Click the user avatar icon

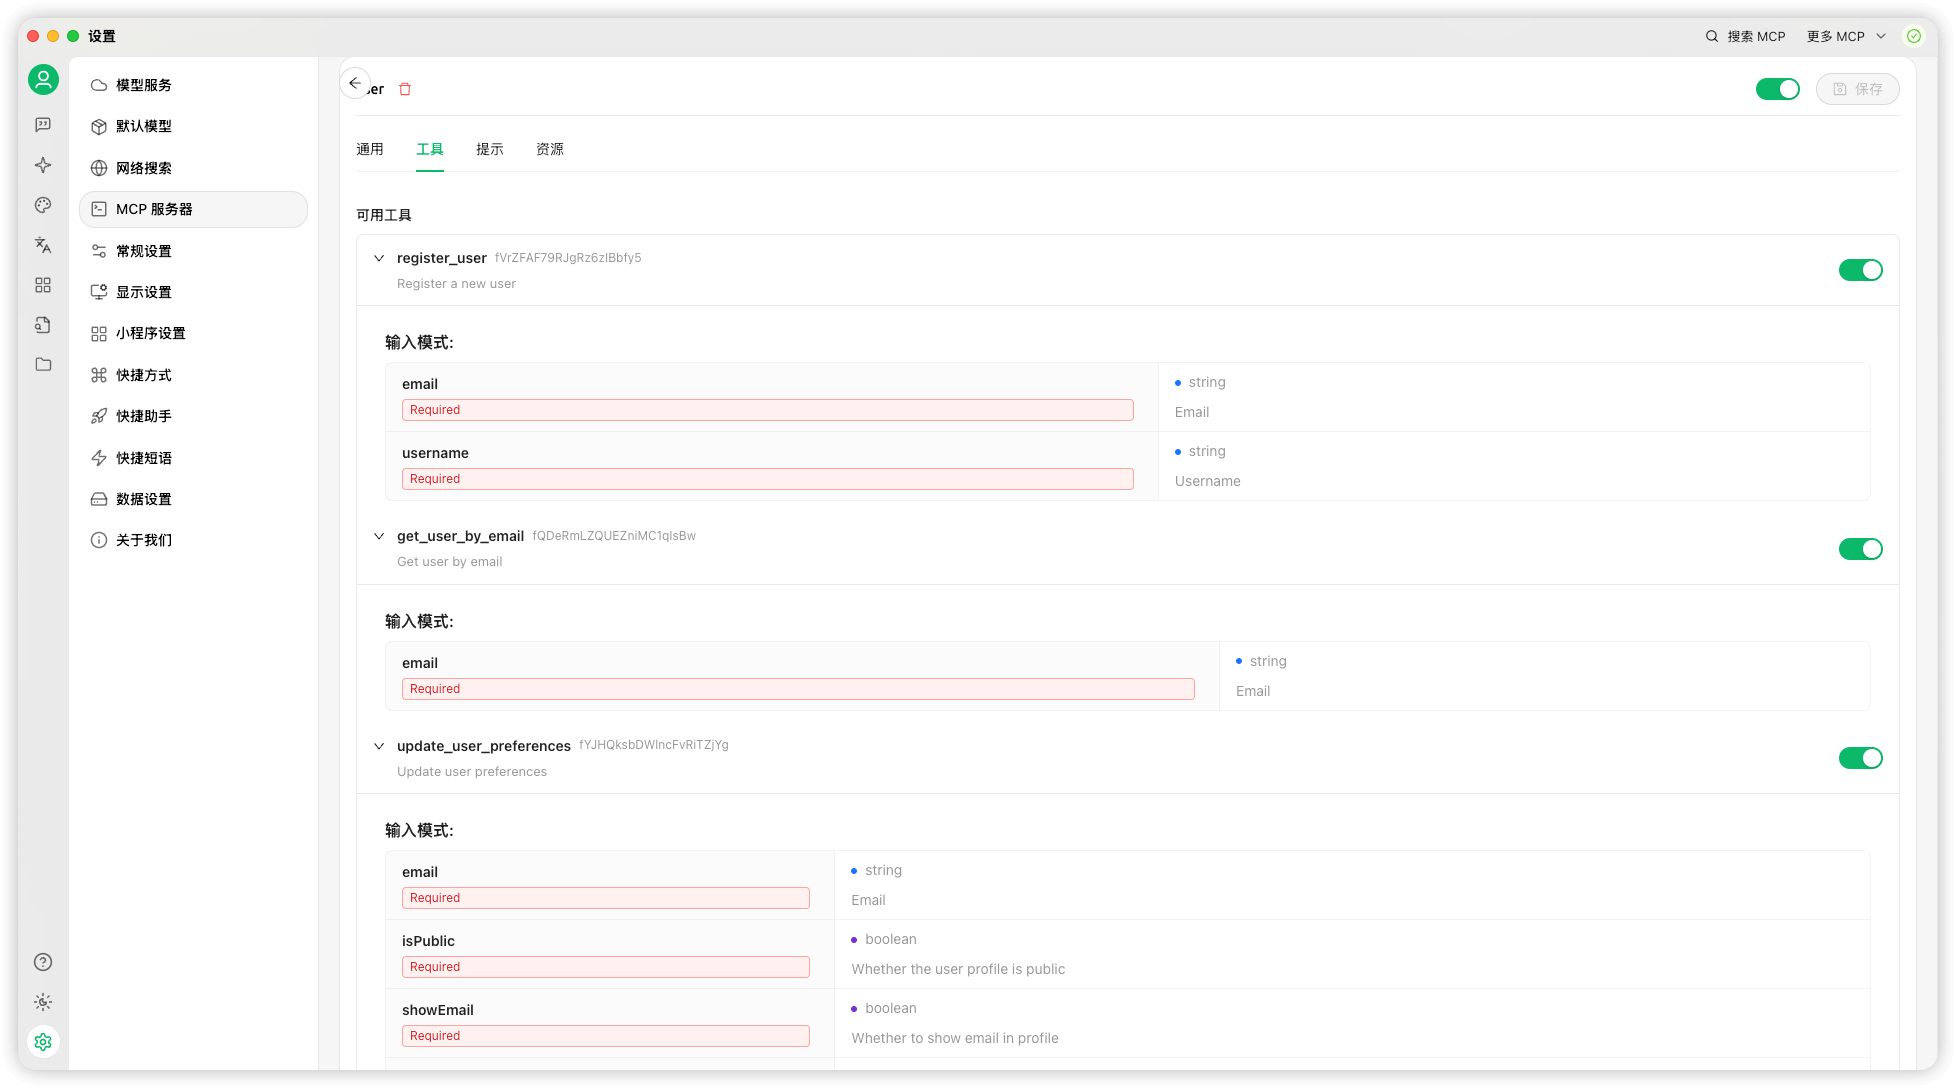[x=43, y=80]
